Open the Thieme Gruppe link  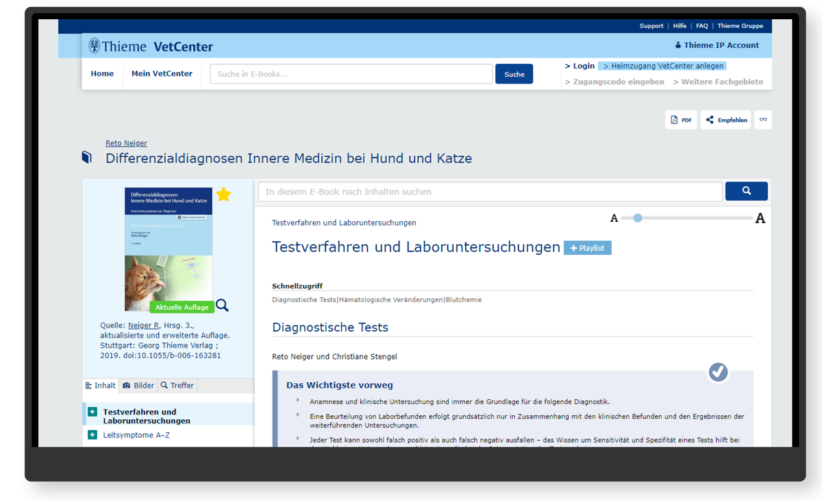[x=740, y=26]
